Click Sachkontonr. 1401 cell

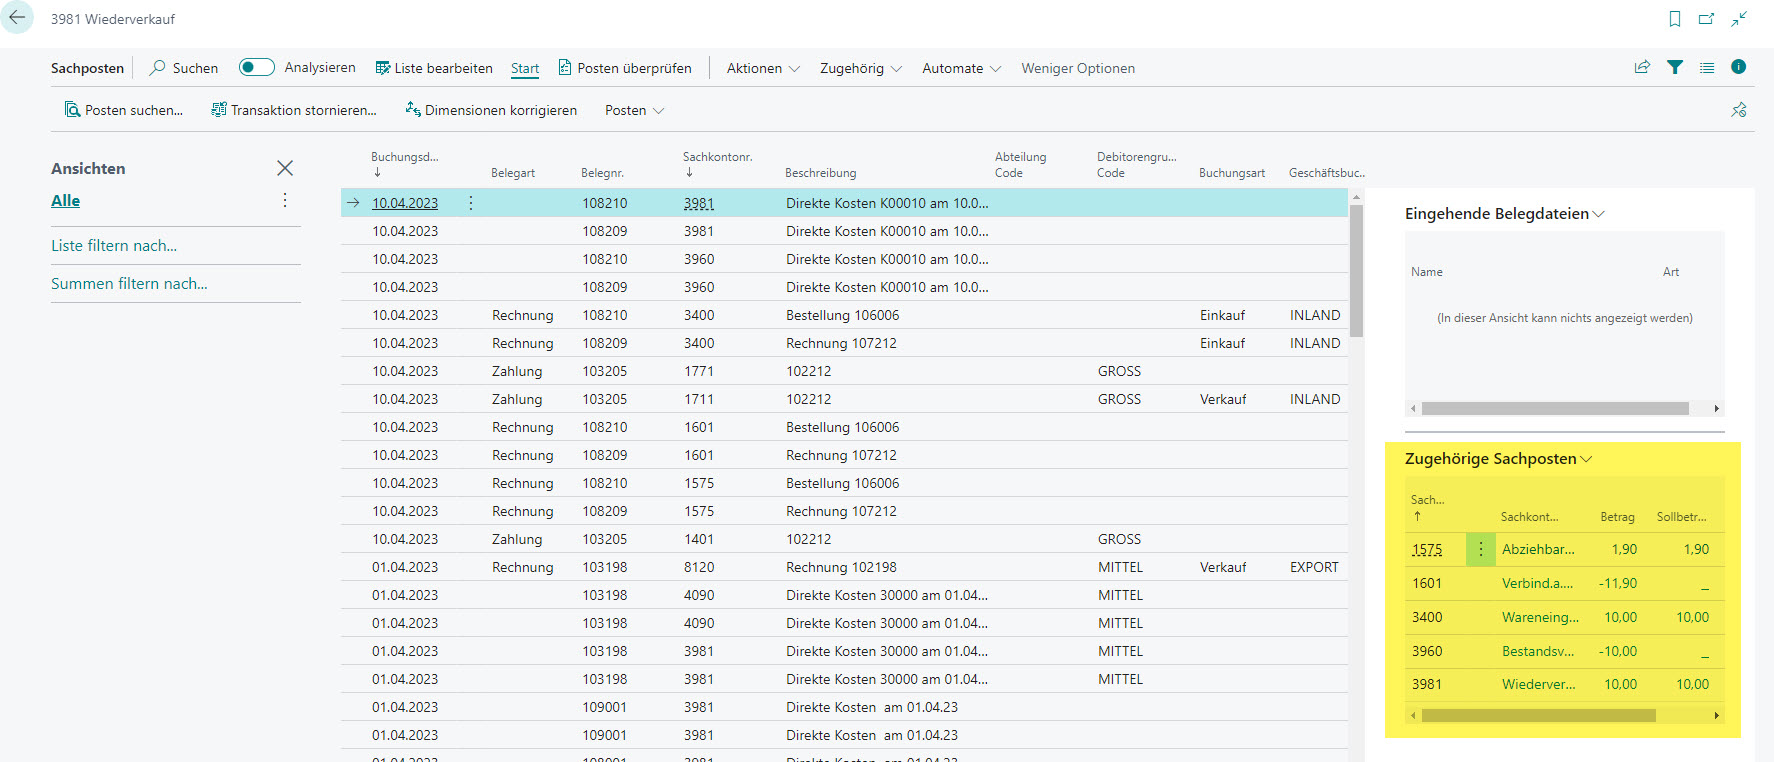(699, 539)
